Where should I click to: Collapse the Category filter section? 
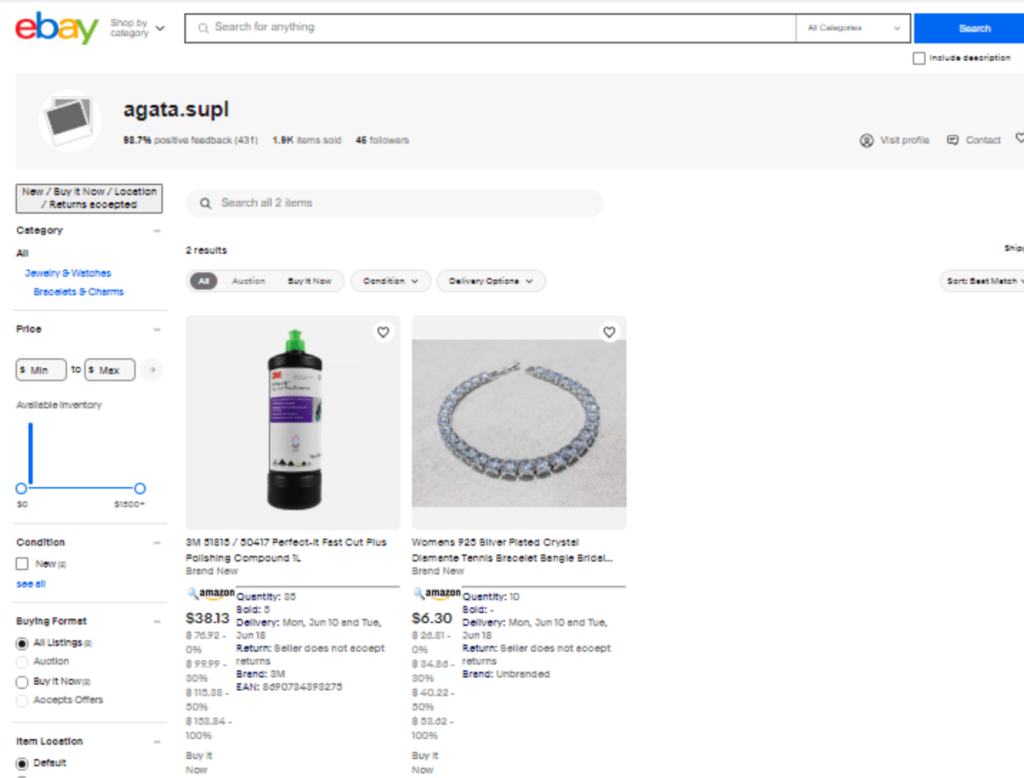pyautogui.click(x=157, y=231)
